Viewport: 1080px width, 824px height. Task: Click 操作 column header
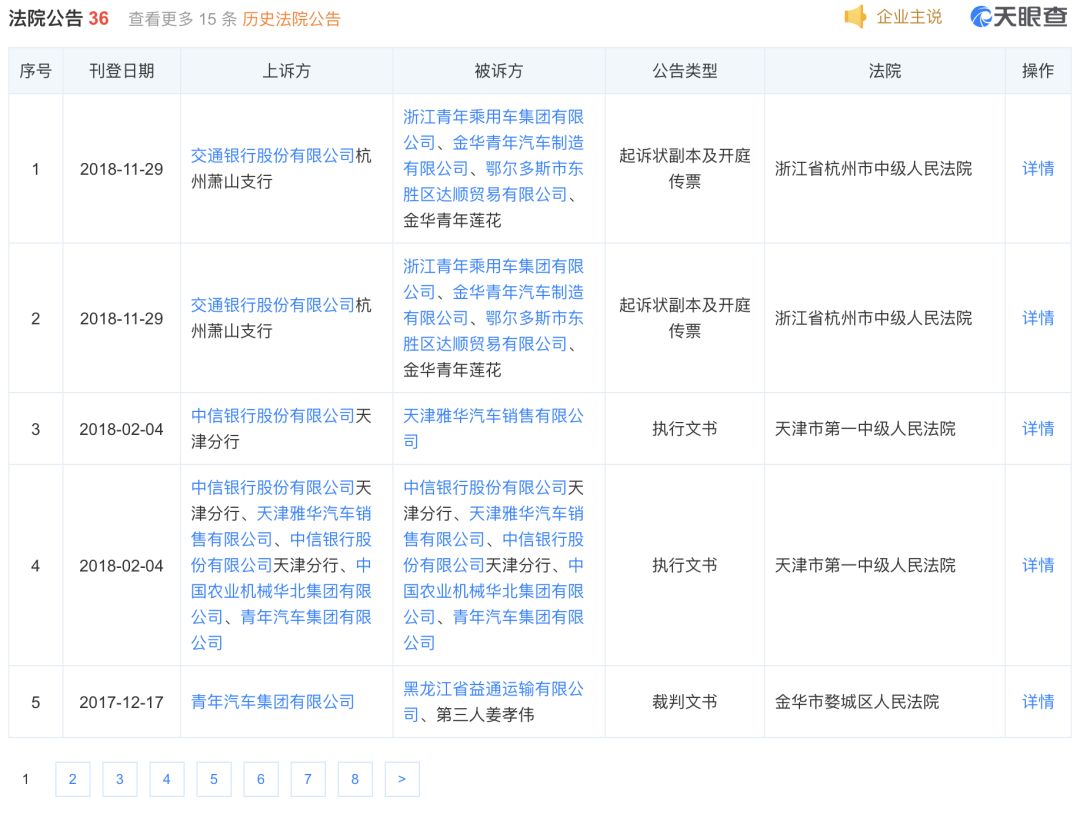pos(1038,70)
